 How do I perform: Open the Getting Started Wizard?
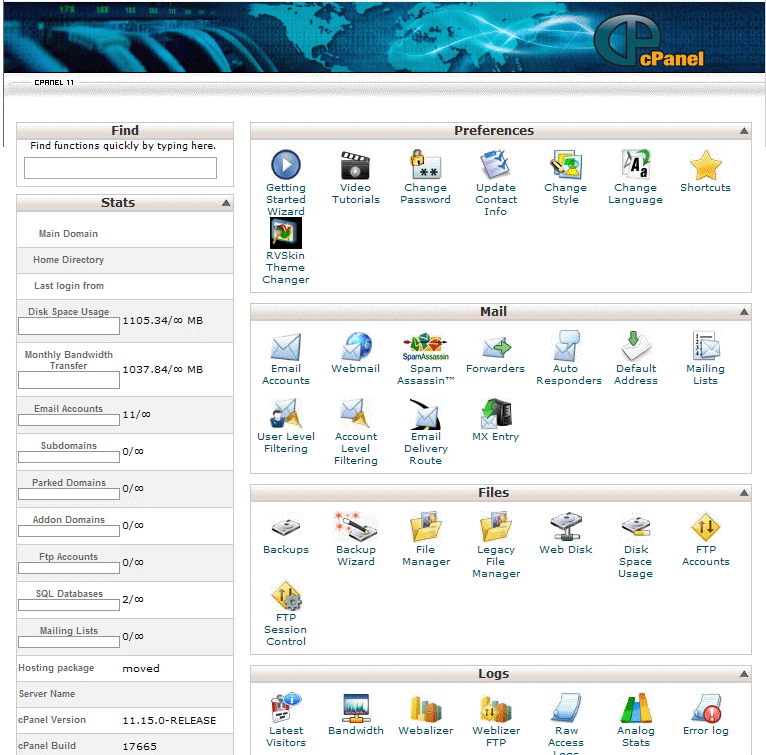pyautogui.click(x=286, y=183)
